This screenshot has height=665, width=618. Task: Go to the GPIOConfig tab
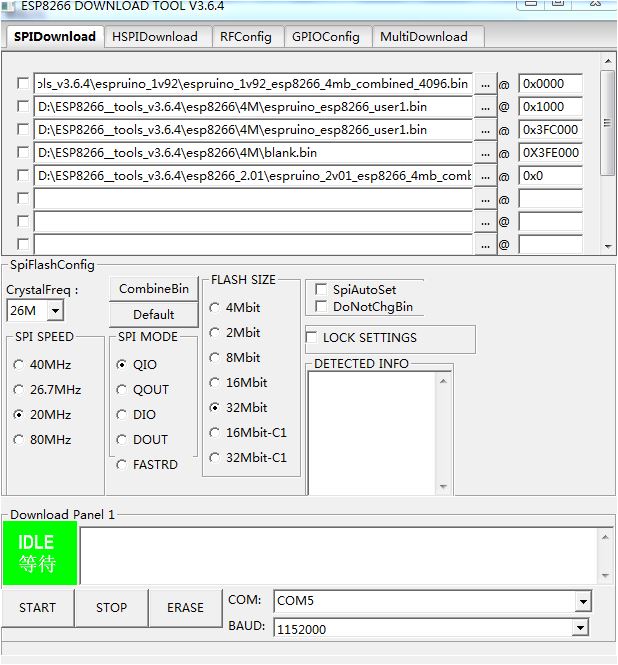pos(326,37)
